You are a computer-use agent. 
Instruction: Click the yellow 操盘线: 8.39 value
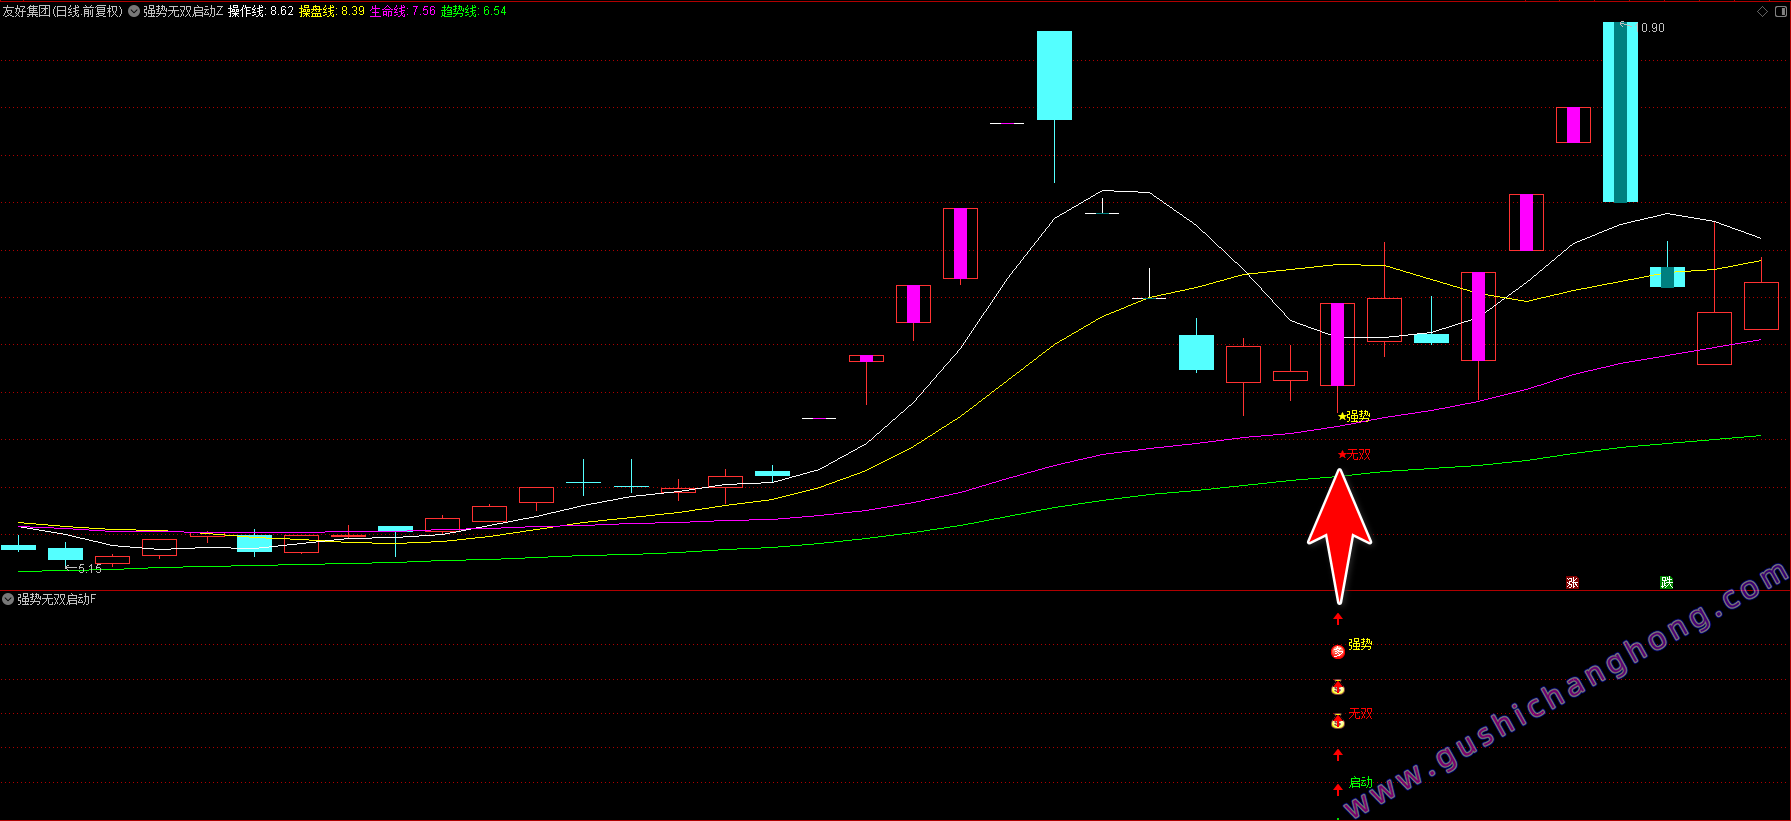coord(332,12)
